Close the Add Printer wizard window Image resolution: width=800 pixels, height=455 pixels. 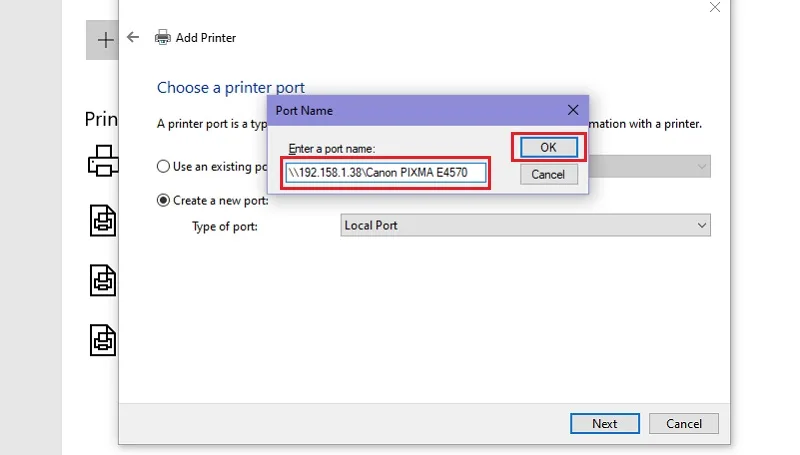[x=715, y=7]
